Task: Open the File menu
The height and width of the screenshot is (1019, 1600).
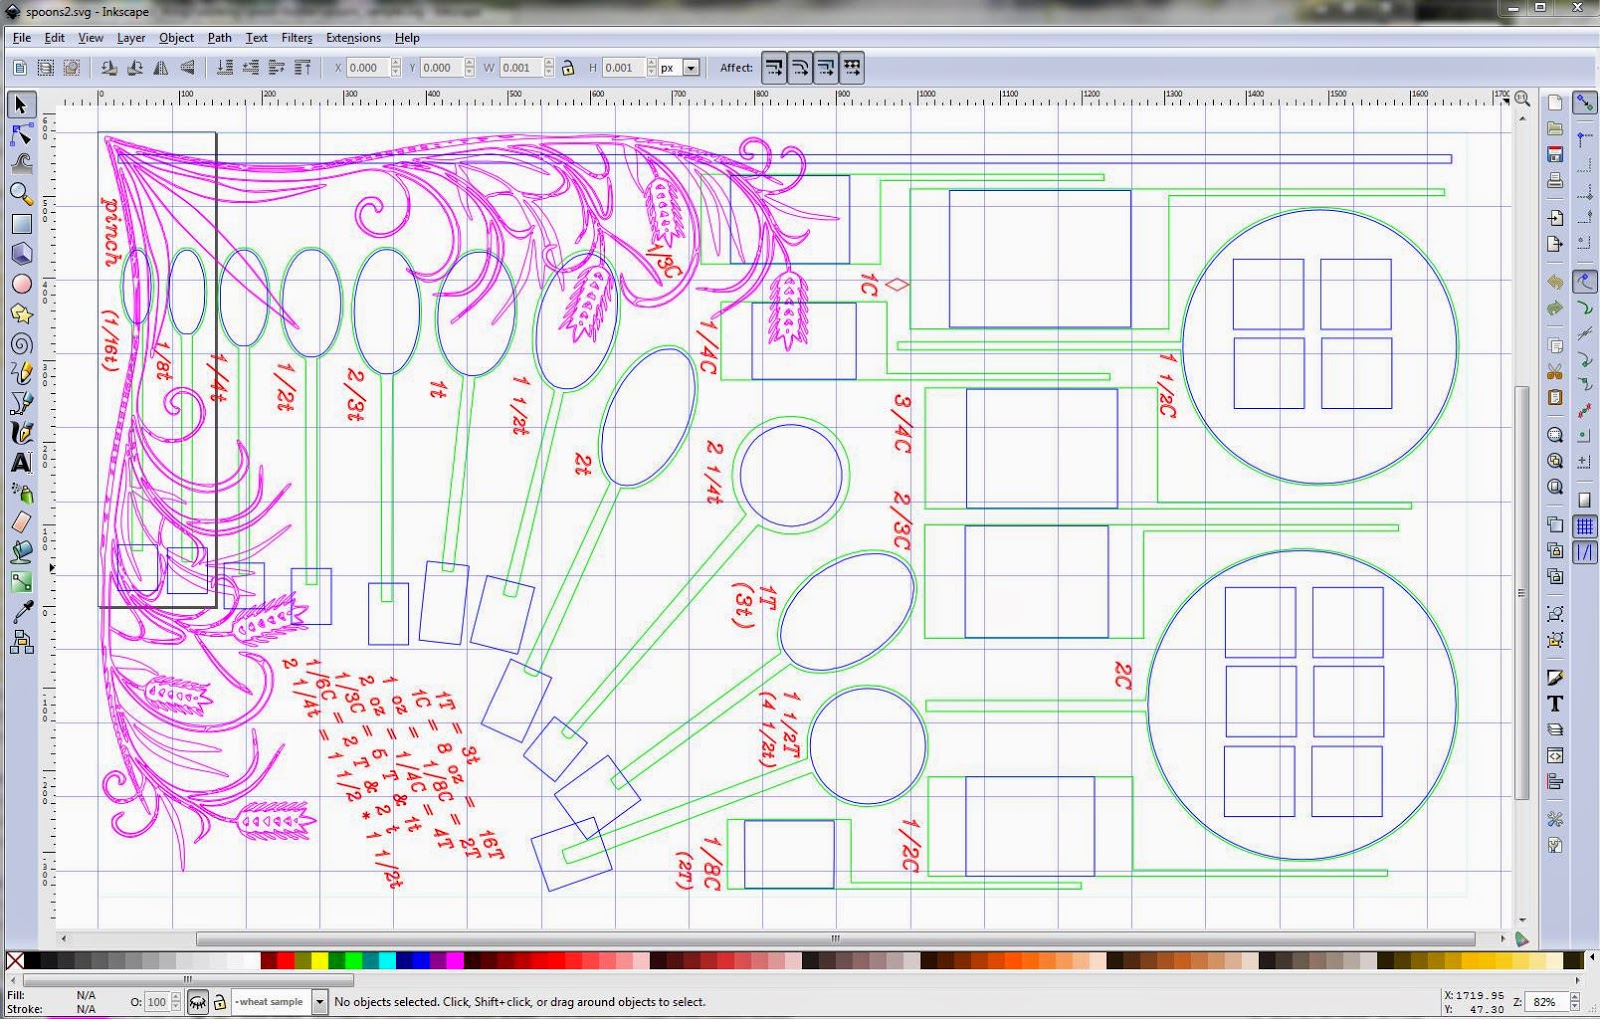Action: point(22,38)
